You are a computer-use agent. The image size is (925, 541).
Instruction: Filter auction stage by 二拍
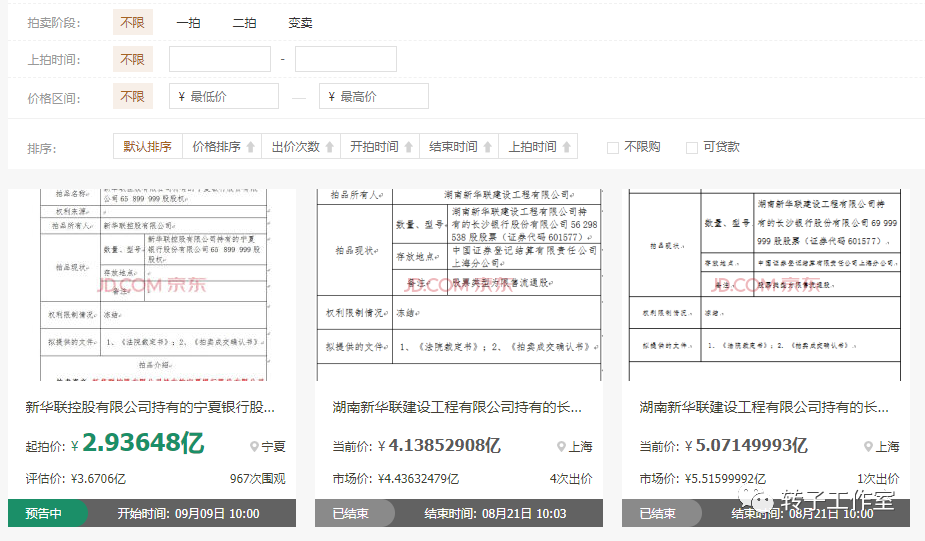coord(244,23)
